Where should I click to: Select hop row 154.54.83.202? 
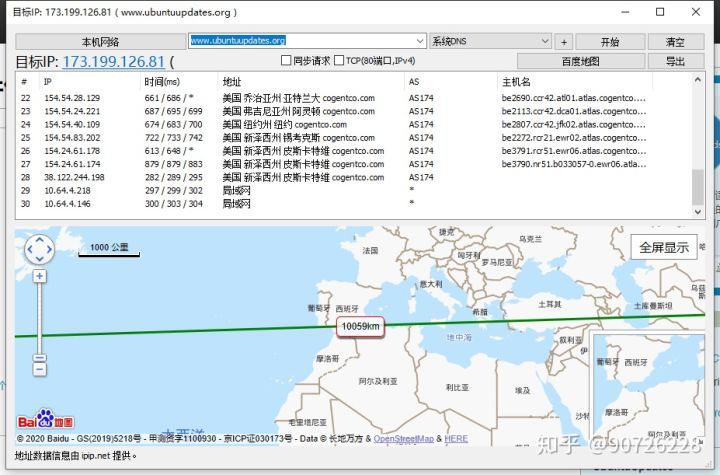354,138
